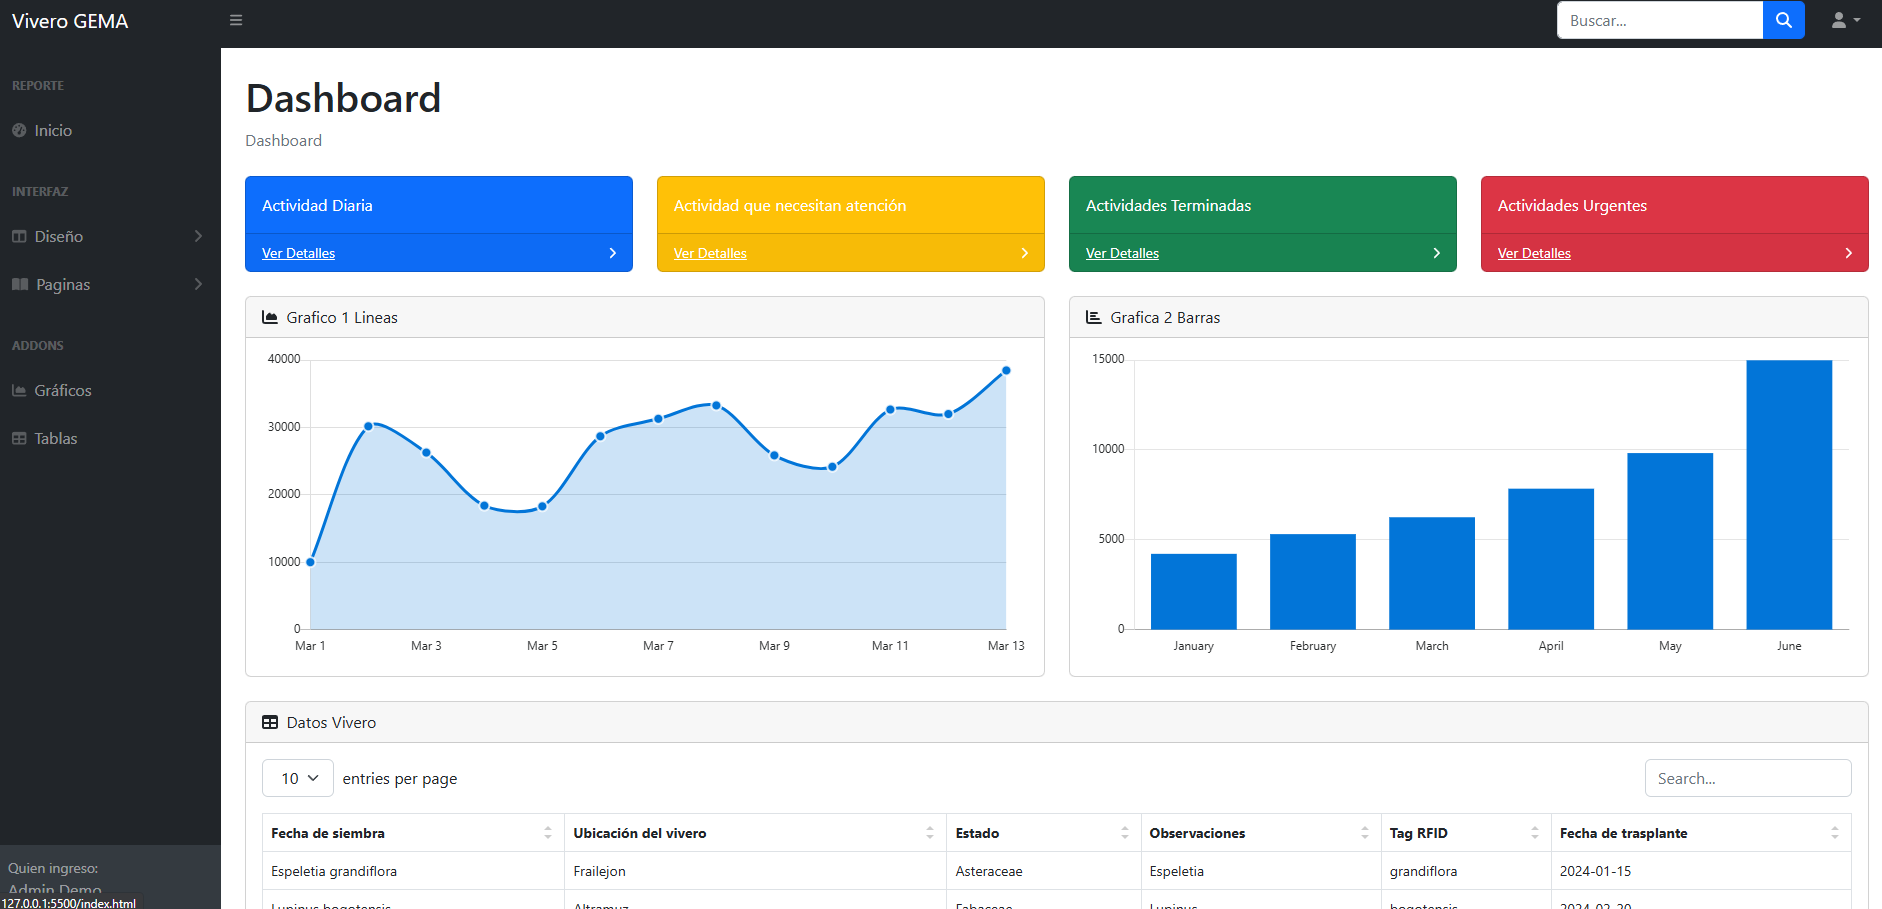Viewport: 1882px width, 909px height.
Task: Open the Paginas sidebar menu
Action: tap(110, 284)
